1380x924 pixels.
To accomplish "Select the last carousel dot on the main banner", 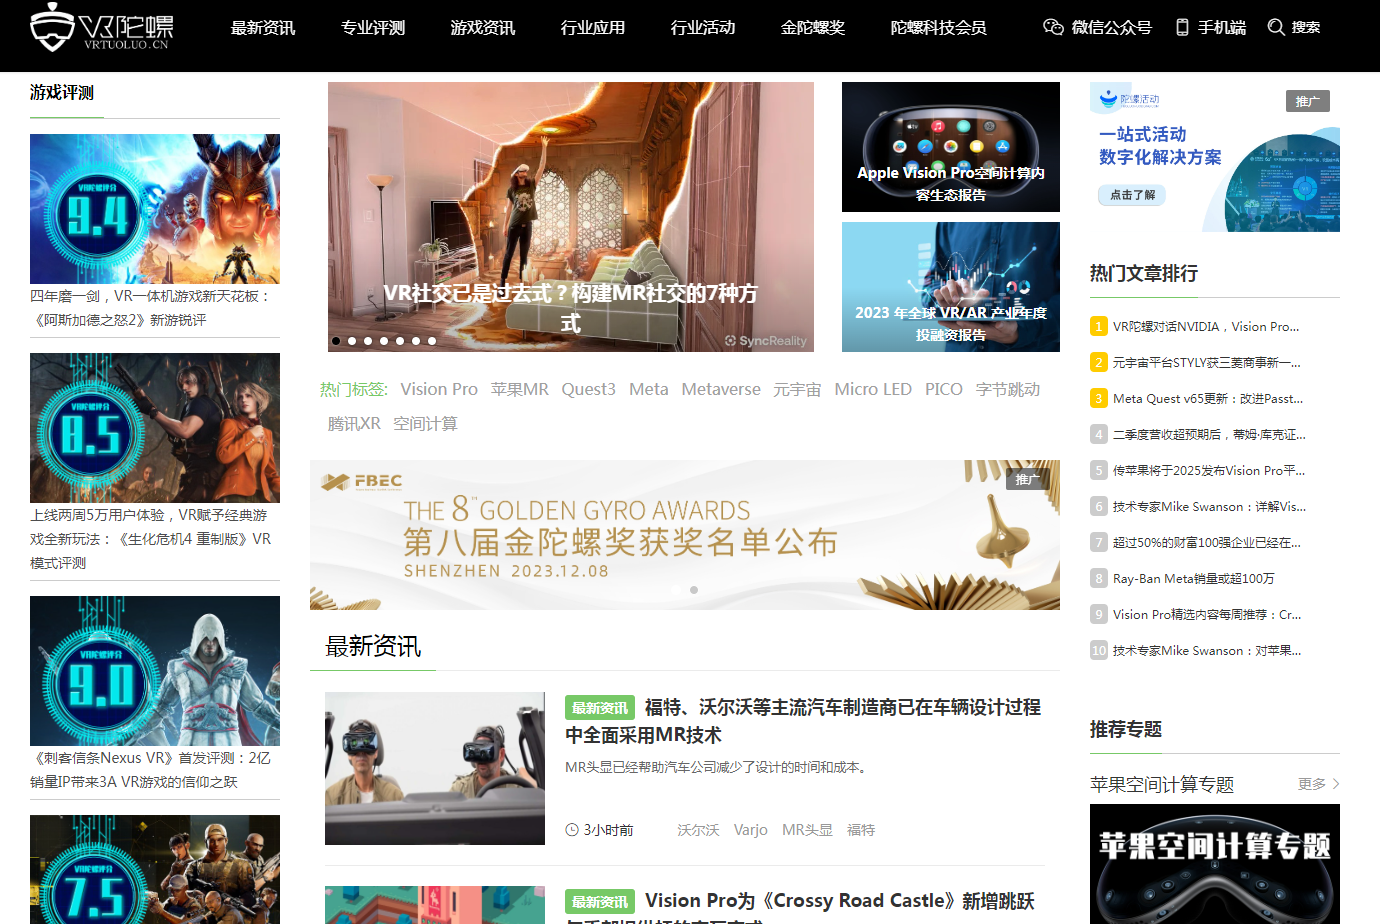I will 432,341.
